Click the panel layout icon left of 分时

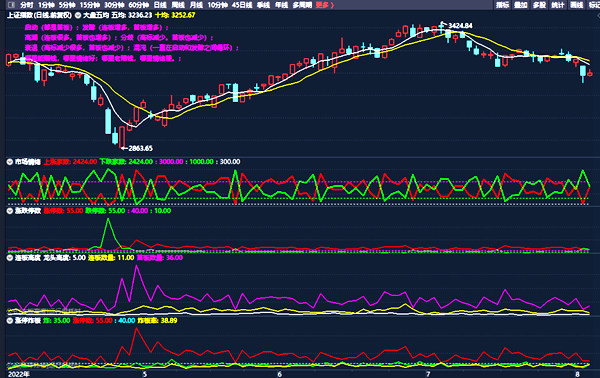coord(11,5)
